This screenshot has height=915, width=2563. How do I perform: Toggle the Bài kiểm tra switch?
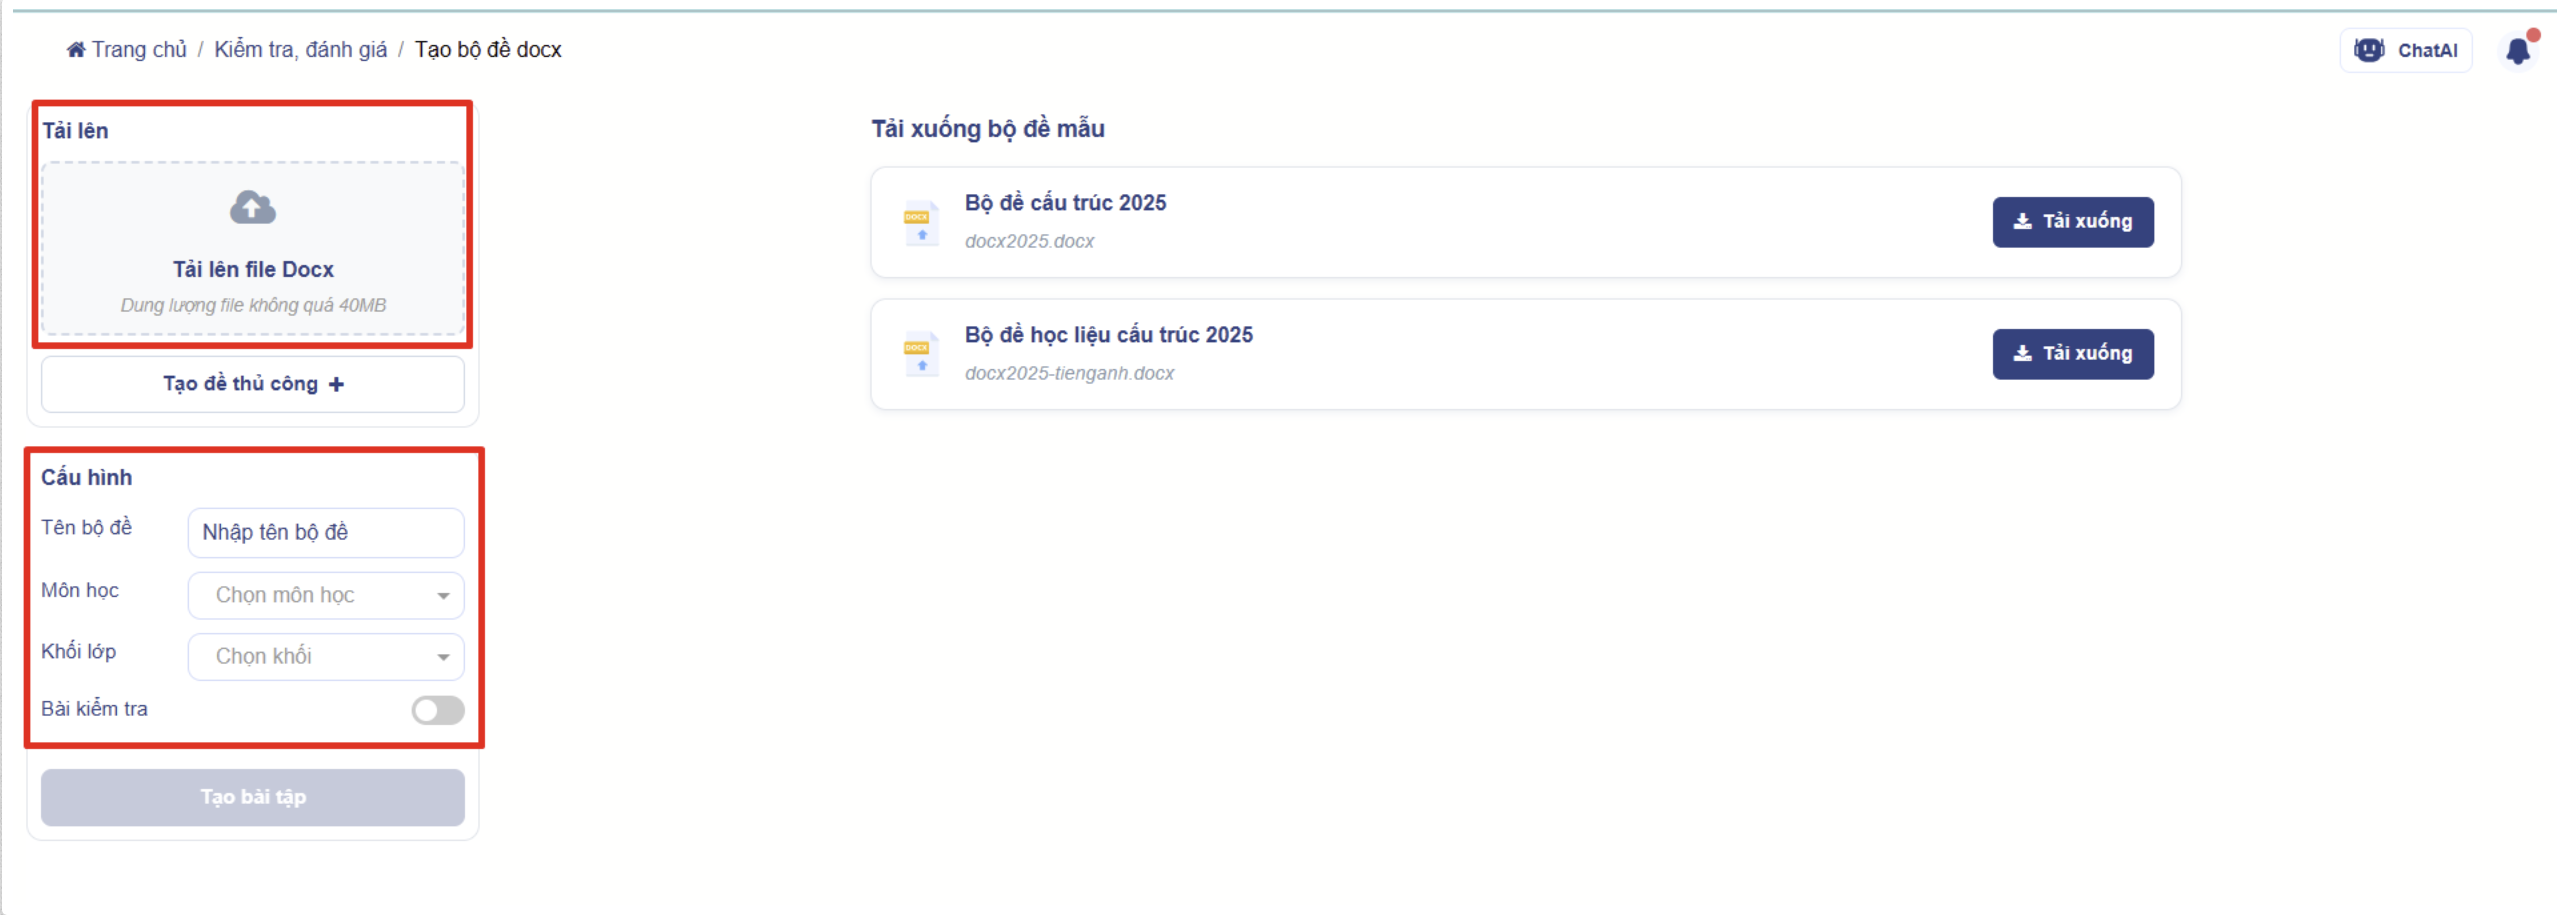(x=438, y=710)
